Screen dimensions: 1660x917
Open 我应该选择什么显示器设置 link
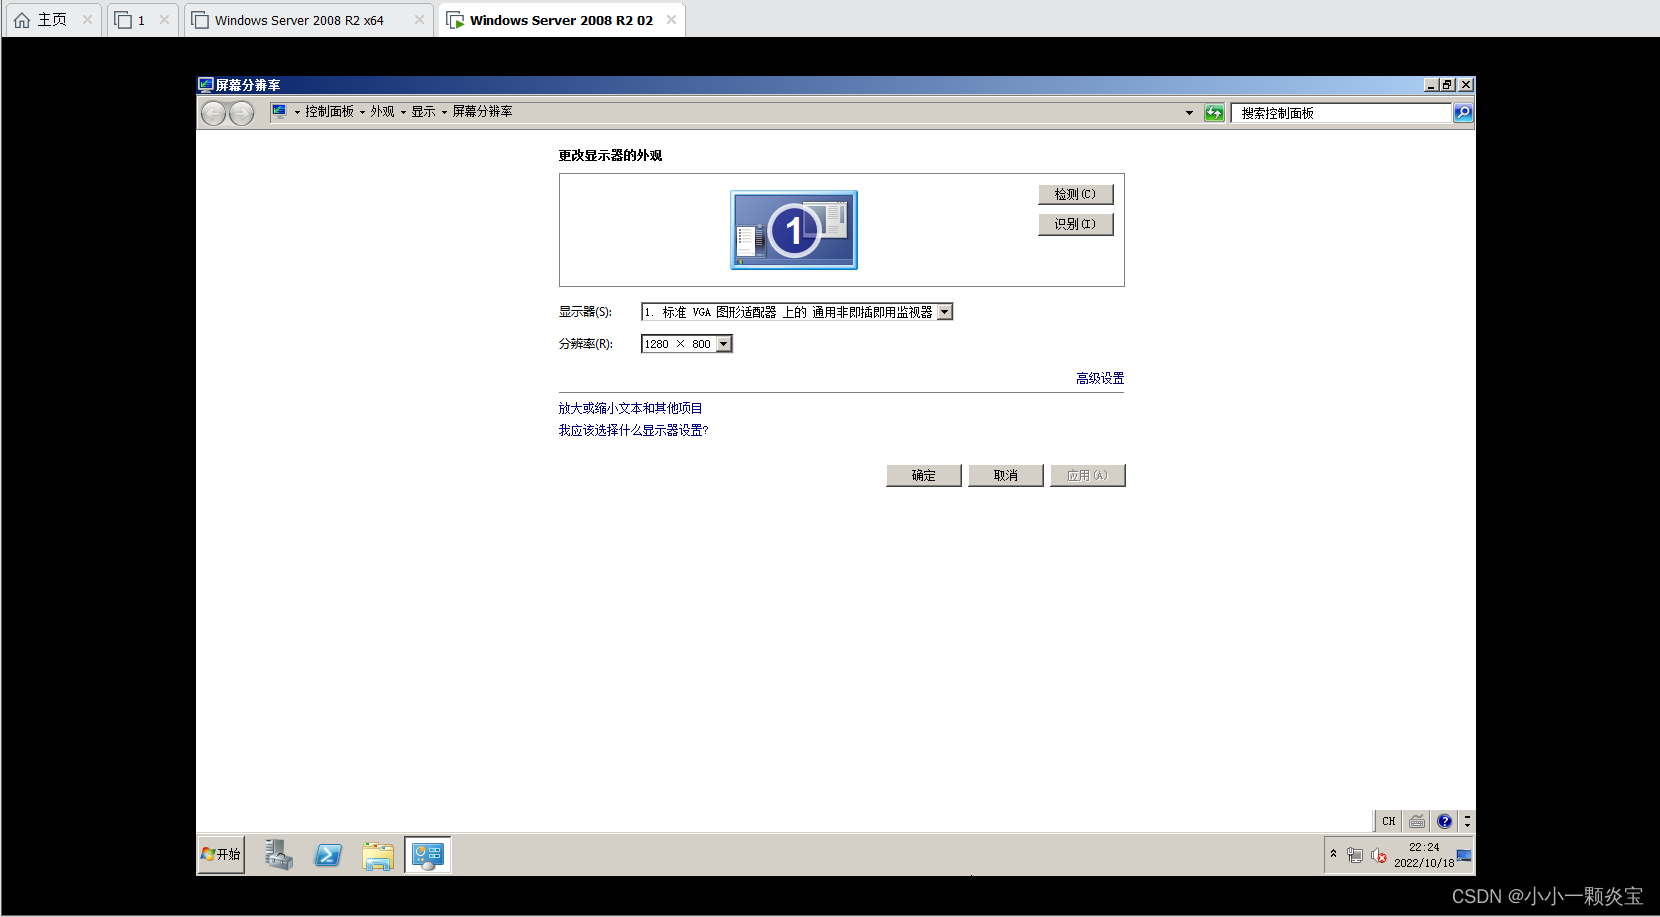(633, 430)
